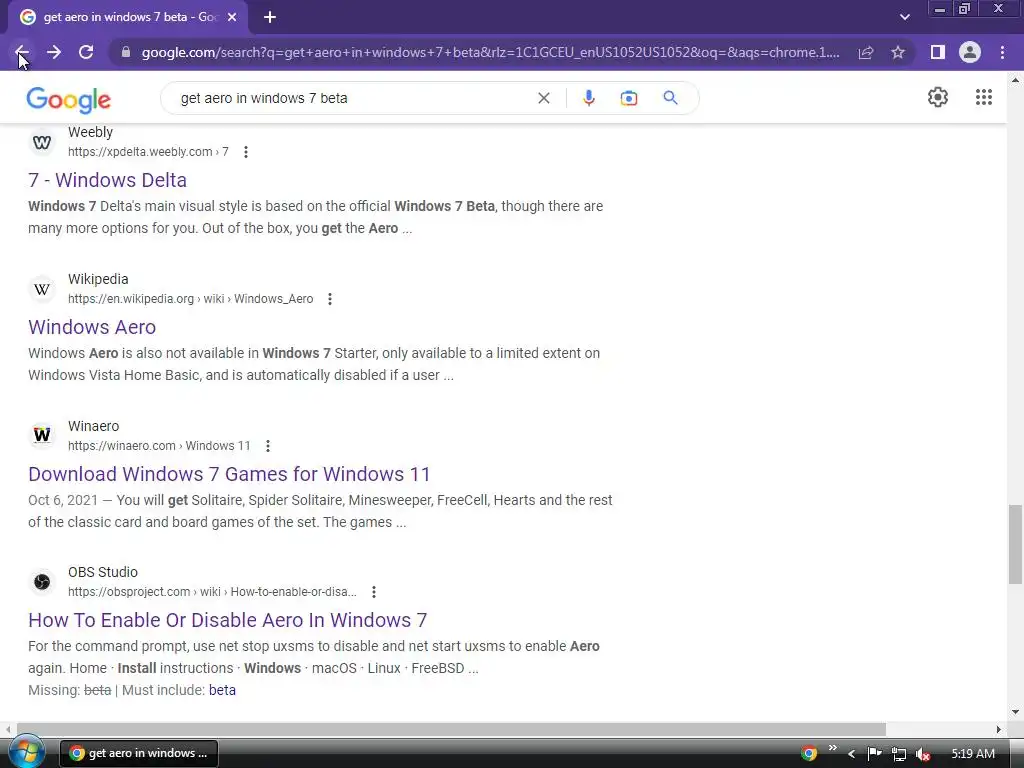Image resolution: width=1024 pixels, height=768 pixels.
Task: Click the 5:19 AM clock
Action: point(973,754)
